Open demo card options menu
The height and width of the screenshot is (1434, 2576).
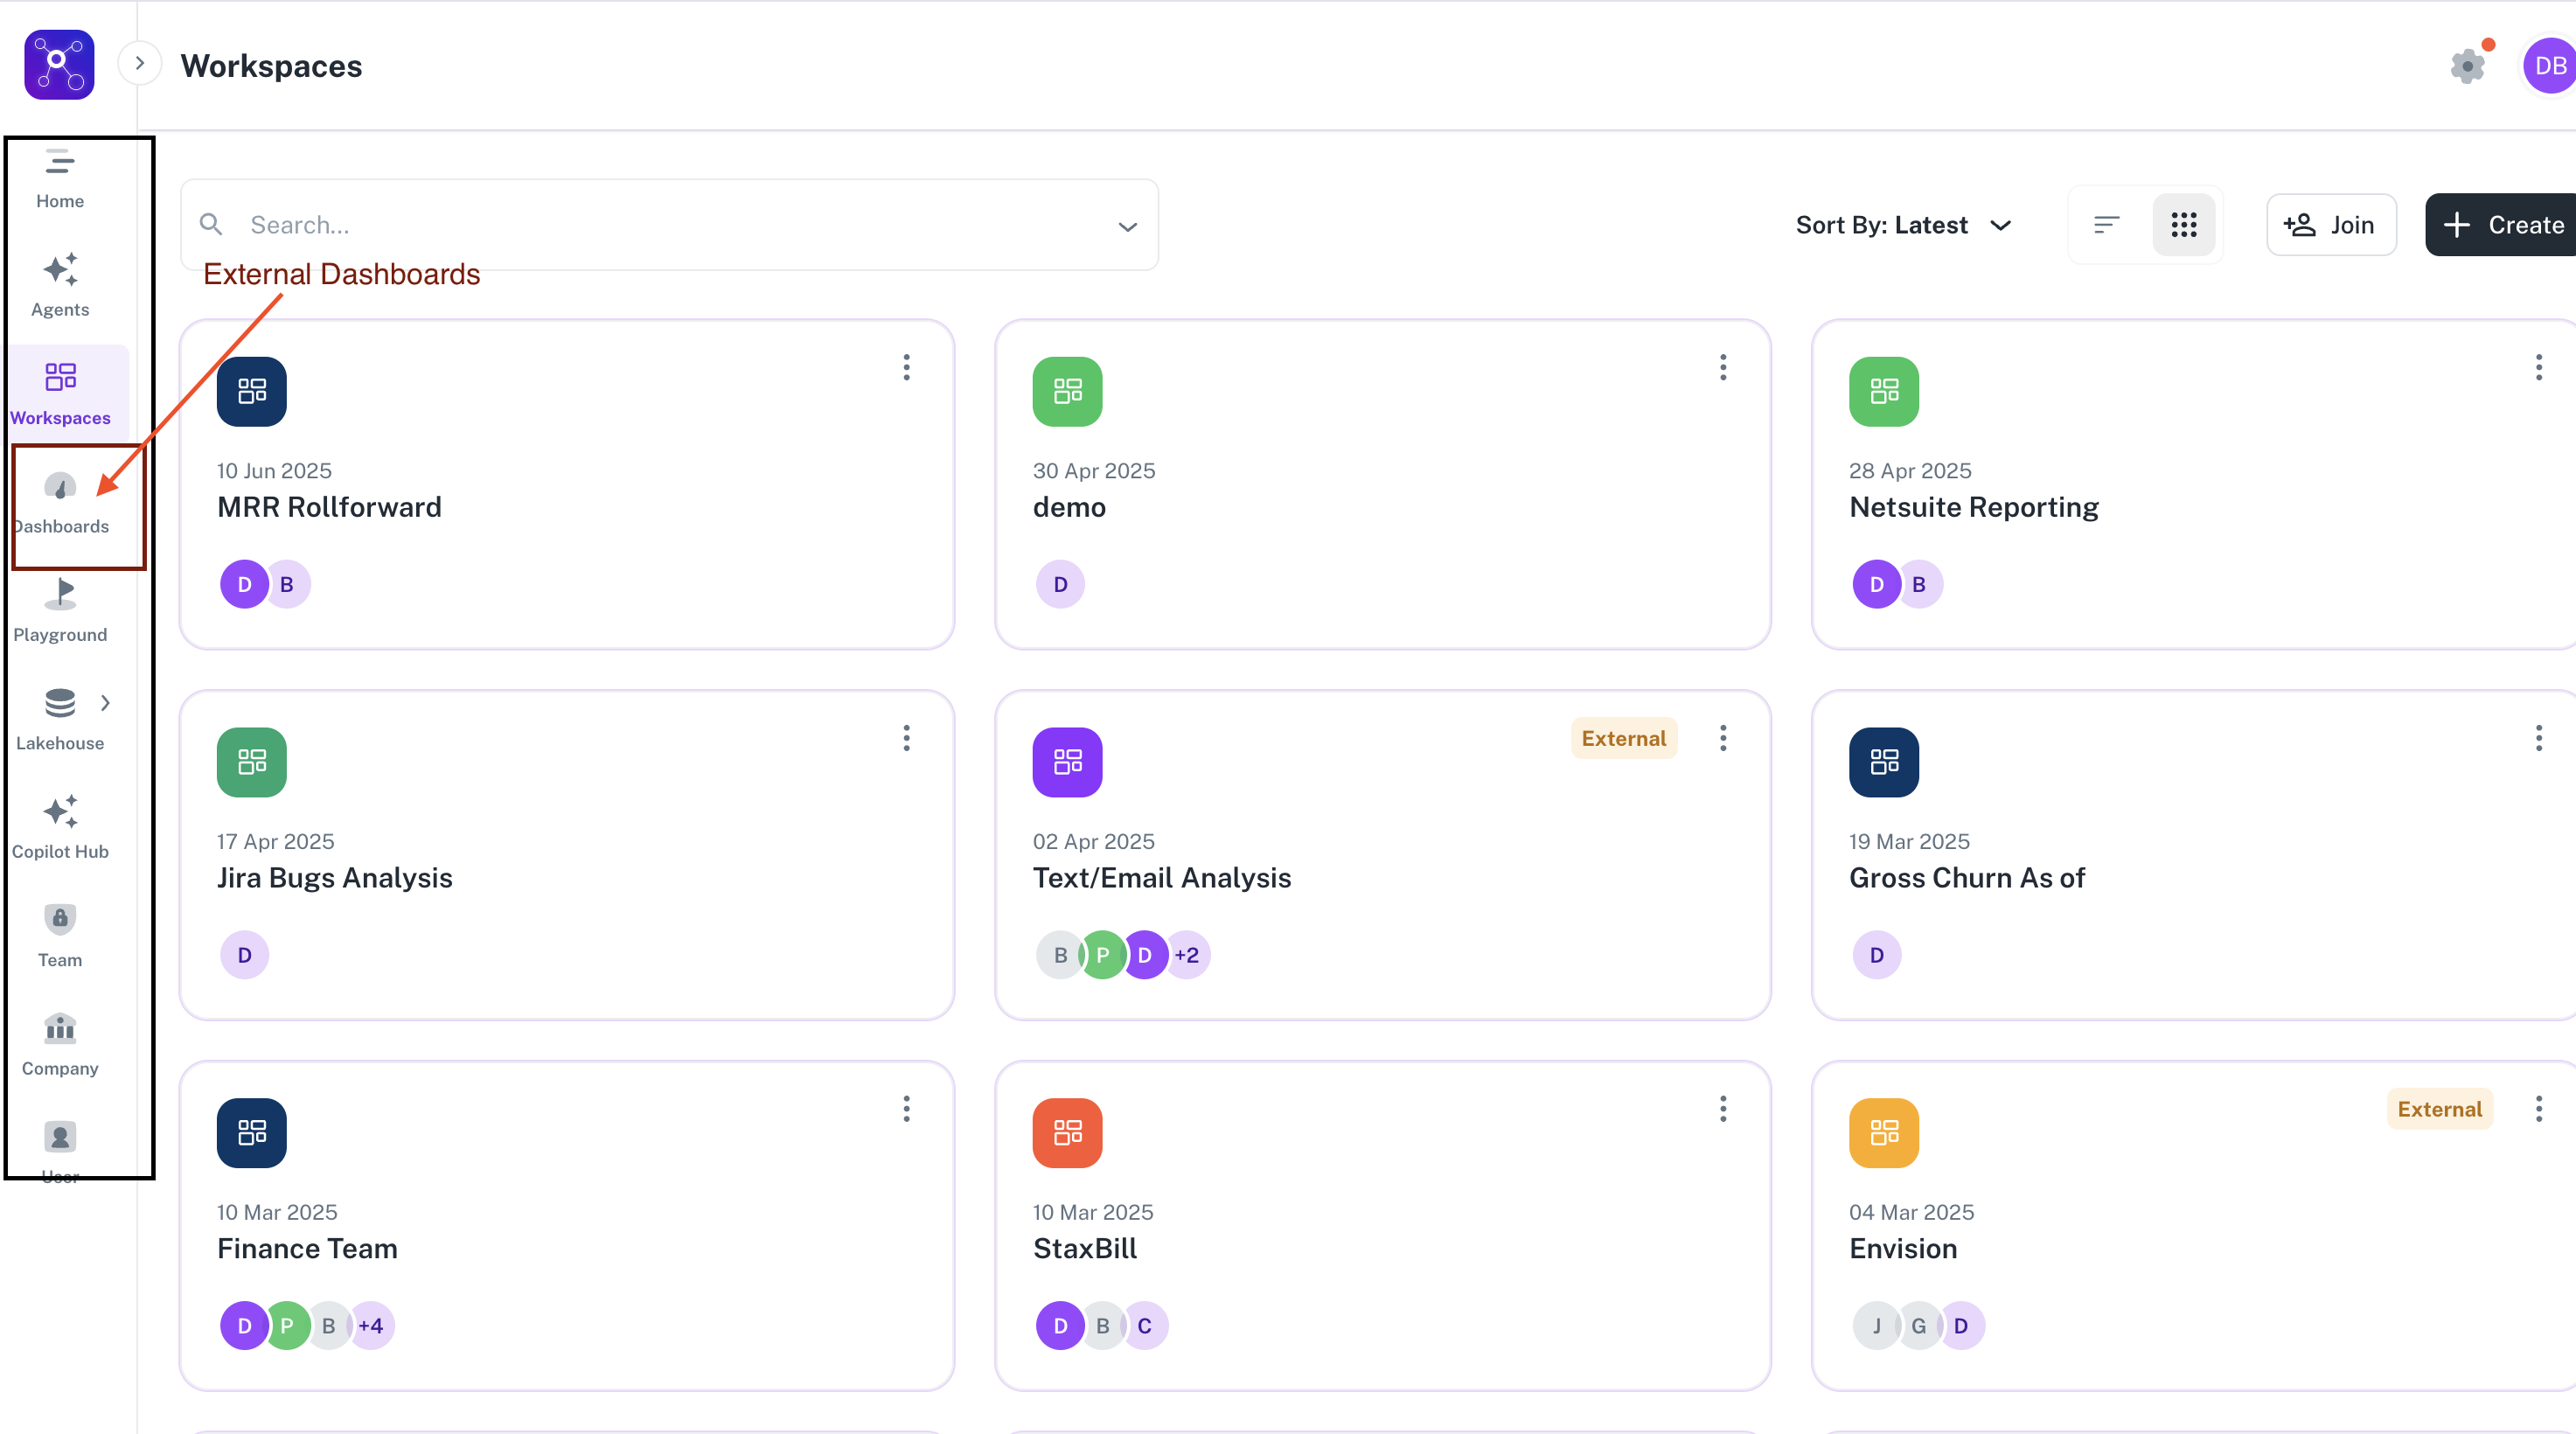click(x=1723, y=367)
